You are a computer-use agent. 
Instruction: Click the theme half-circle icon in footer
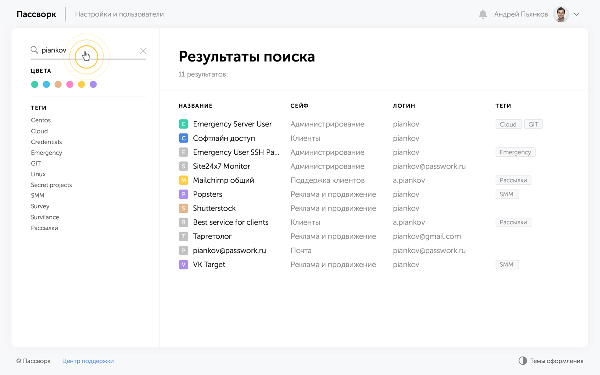pos(522,360)
